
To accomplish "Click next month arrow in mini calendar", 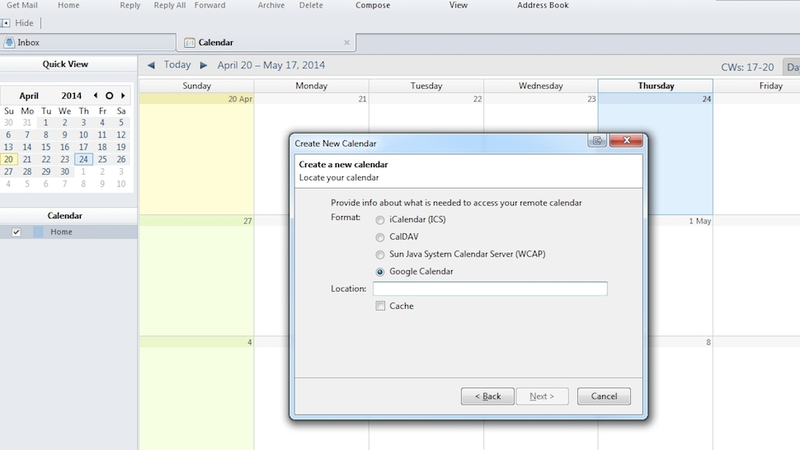I will [123, 95].
